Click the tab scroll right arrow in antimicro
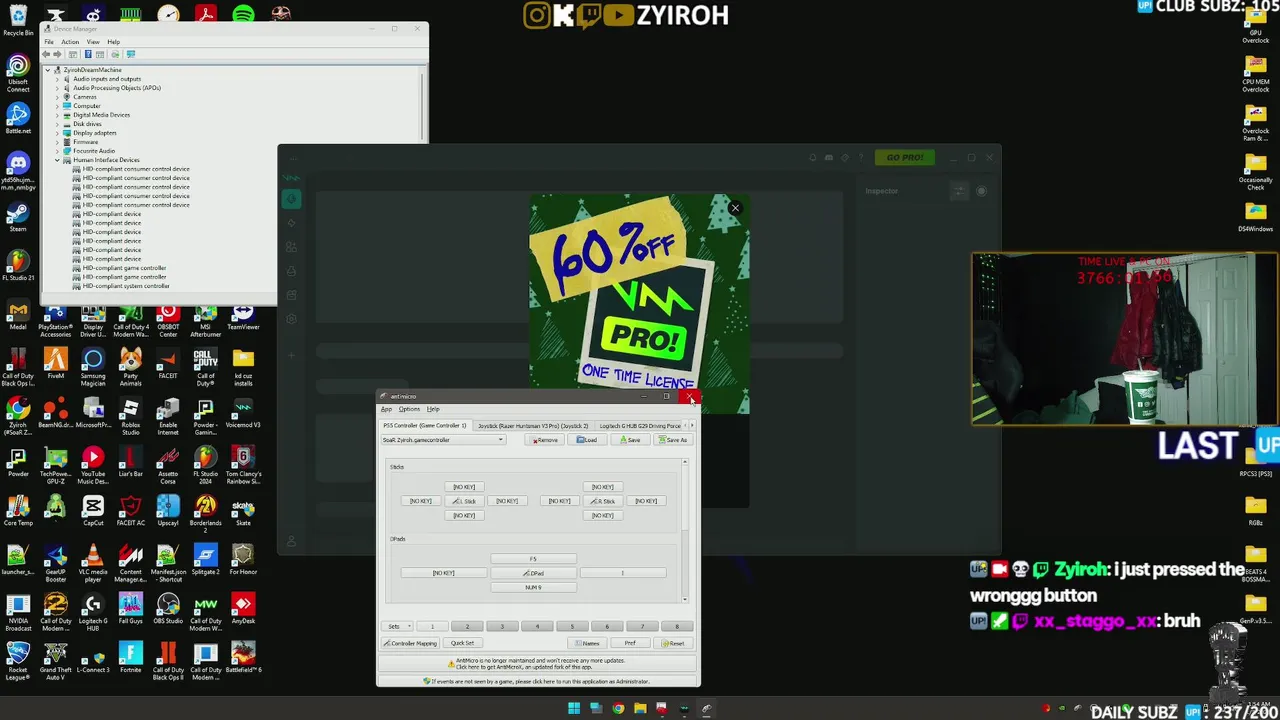1280x720 pixels. click(692, 426)
